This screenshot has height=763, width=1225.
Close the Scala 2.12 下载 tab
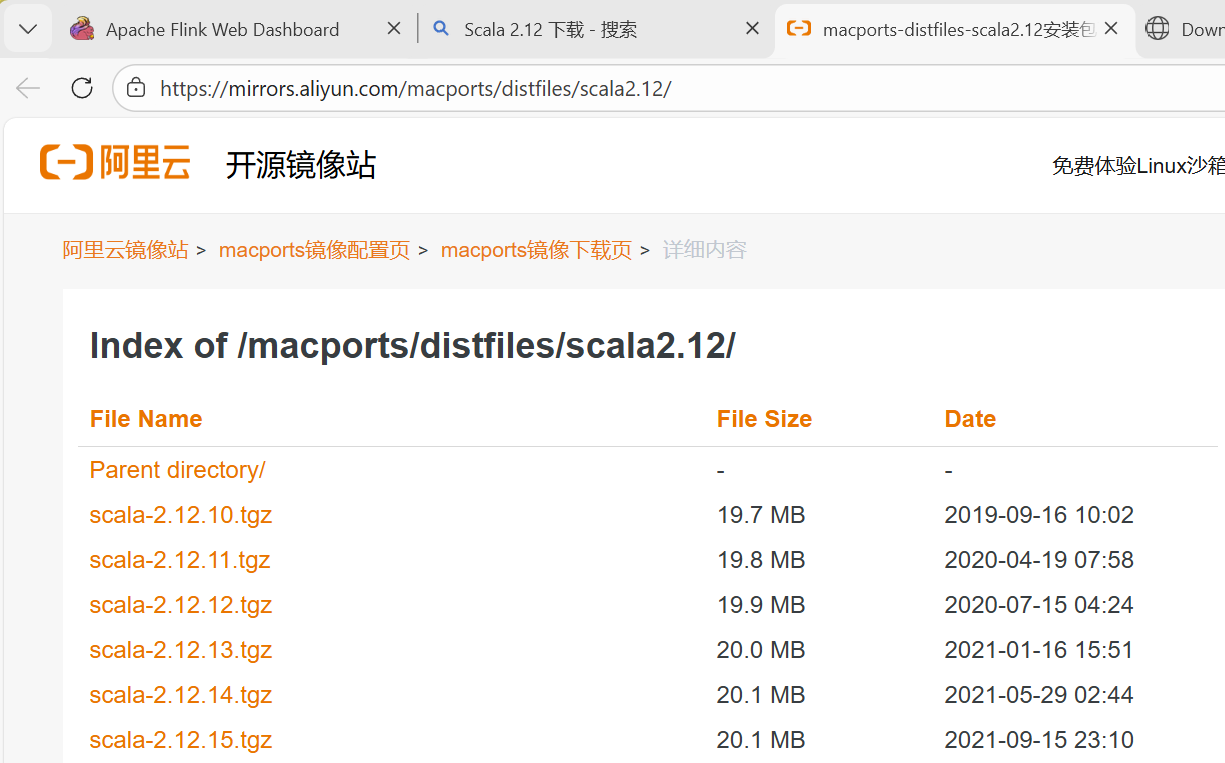pyautogui.click(x=752, y=30)
